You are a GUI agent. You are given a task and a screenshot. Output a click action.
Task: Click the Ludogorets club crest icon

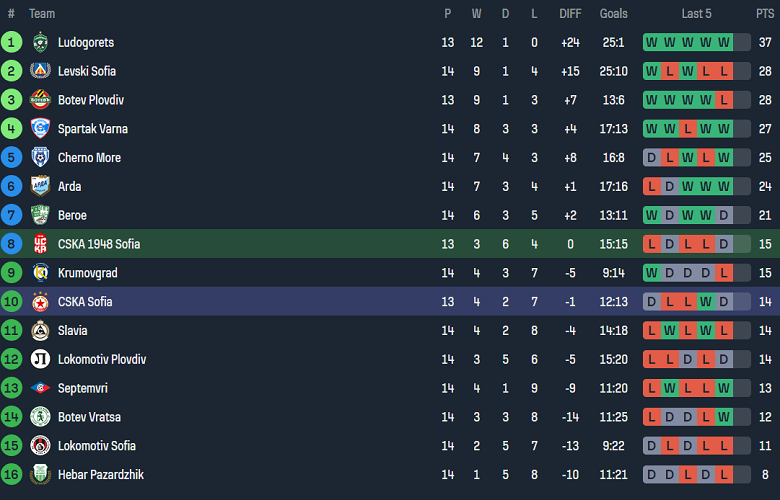(x=40, y=42)
